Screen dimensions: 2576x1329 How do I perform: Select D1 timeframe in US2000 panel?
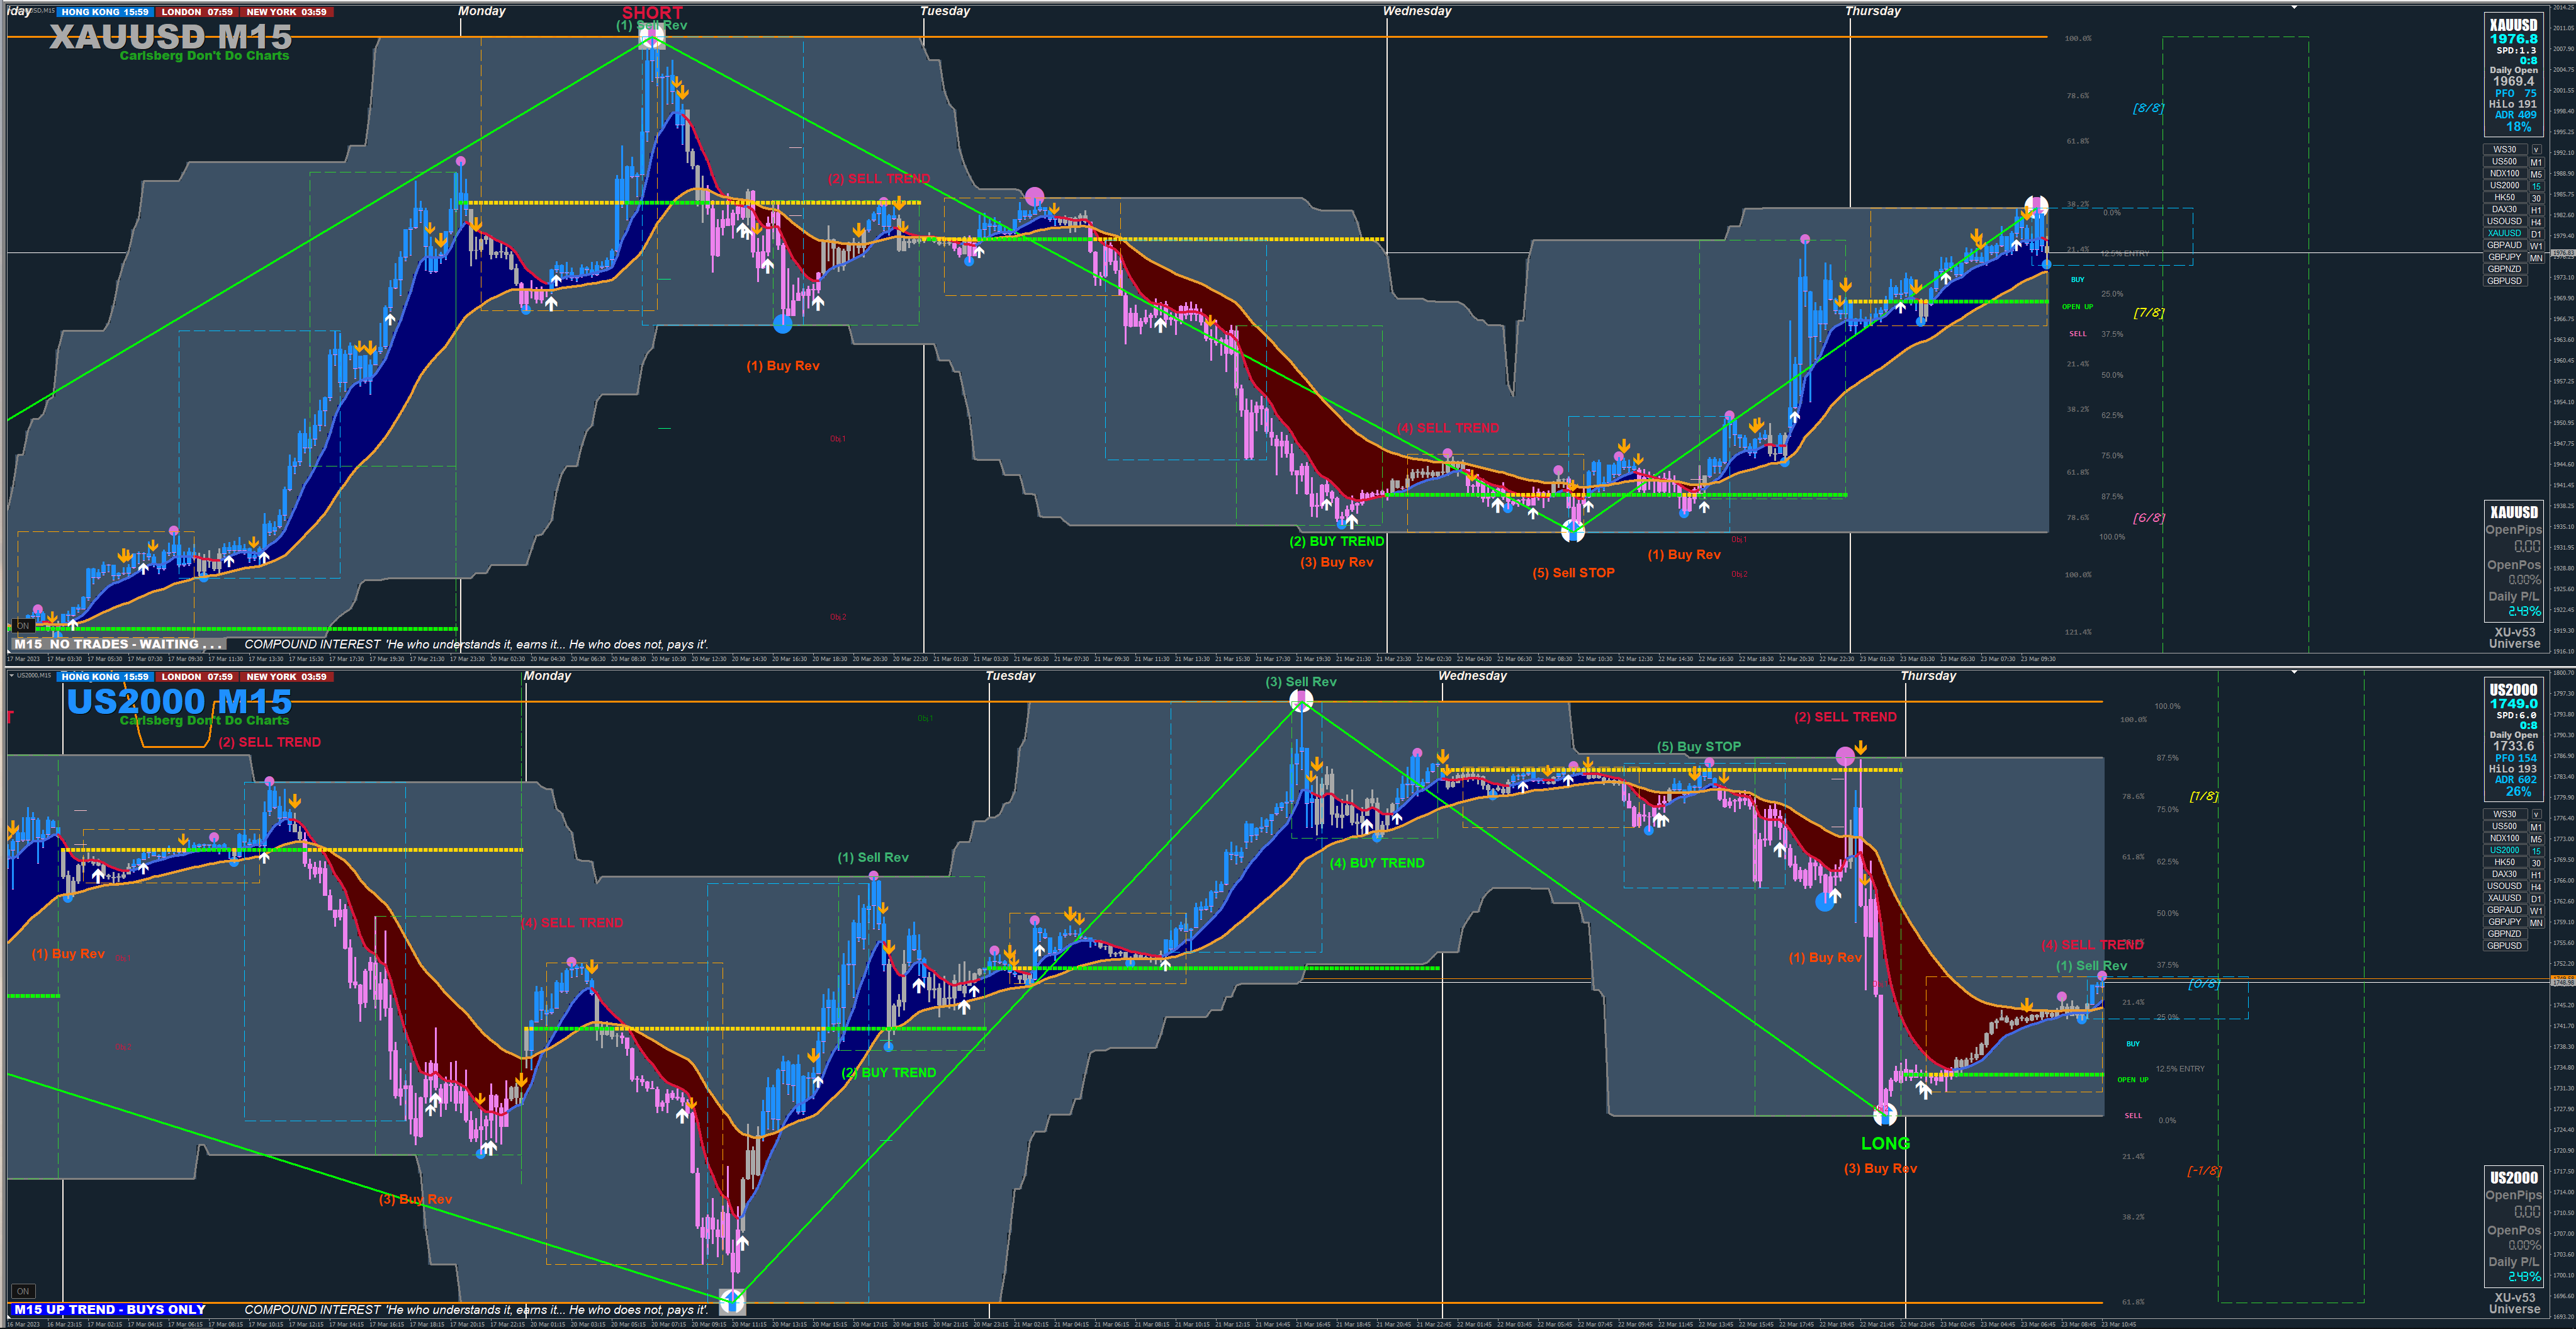(x=2536, y=899)
